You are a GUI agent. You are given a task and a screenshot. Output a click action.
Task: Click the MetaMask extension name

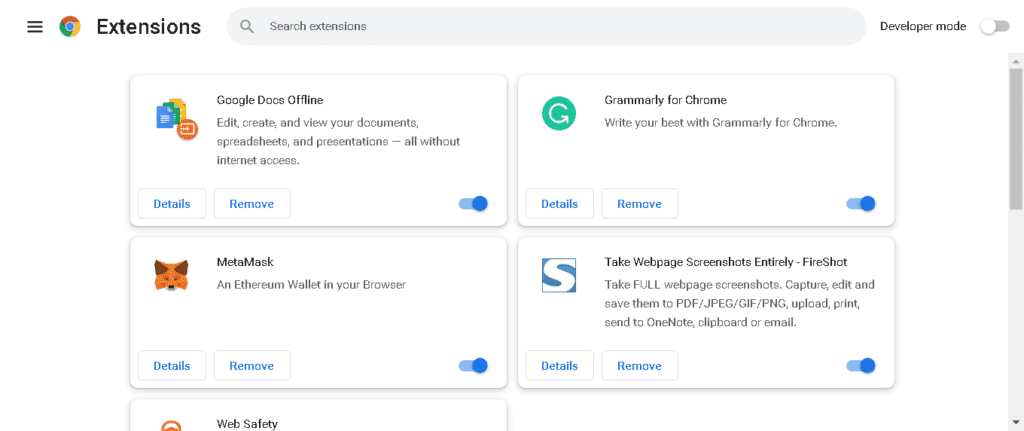pyautogui.click(x=245, y=262)
